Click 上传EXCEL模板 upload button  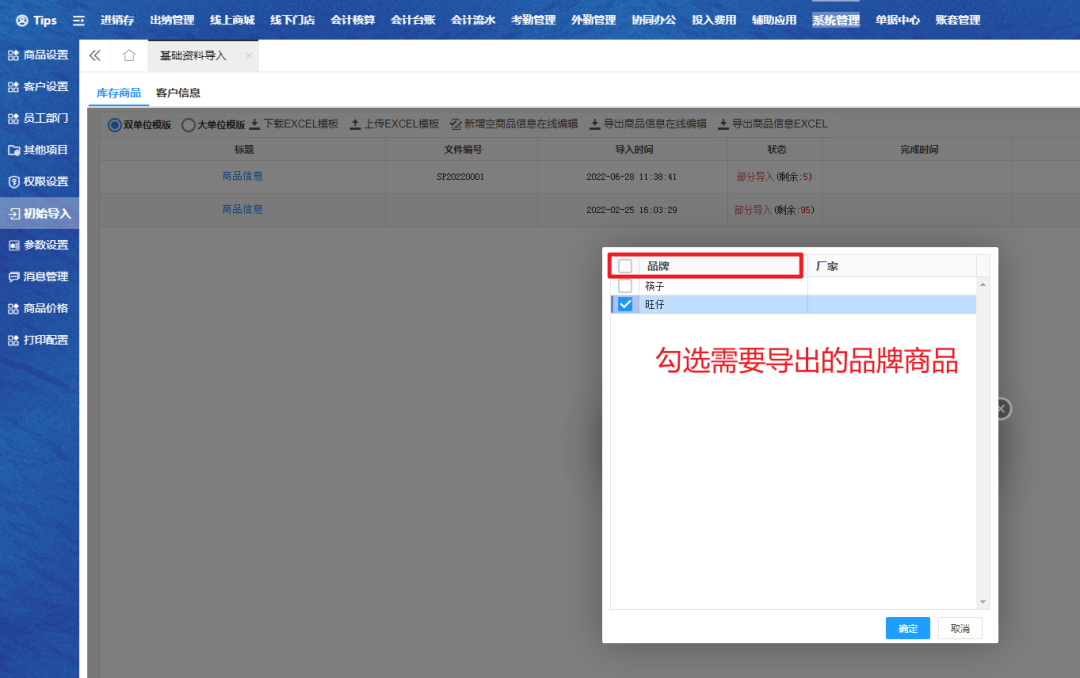pyautogui.click(x=394, y=124)
